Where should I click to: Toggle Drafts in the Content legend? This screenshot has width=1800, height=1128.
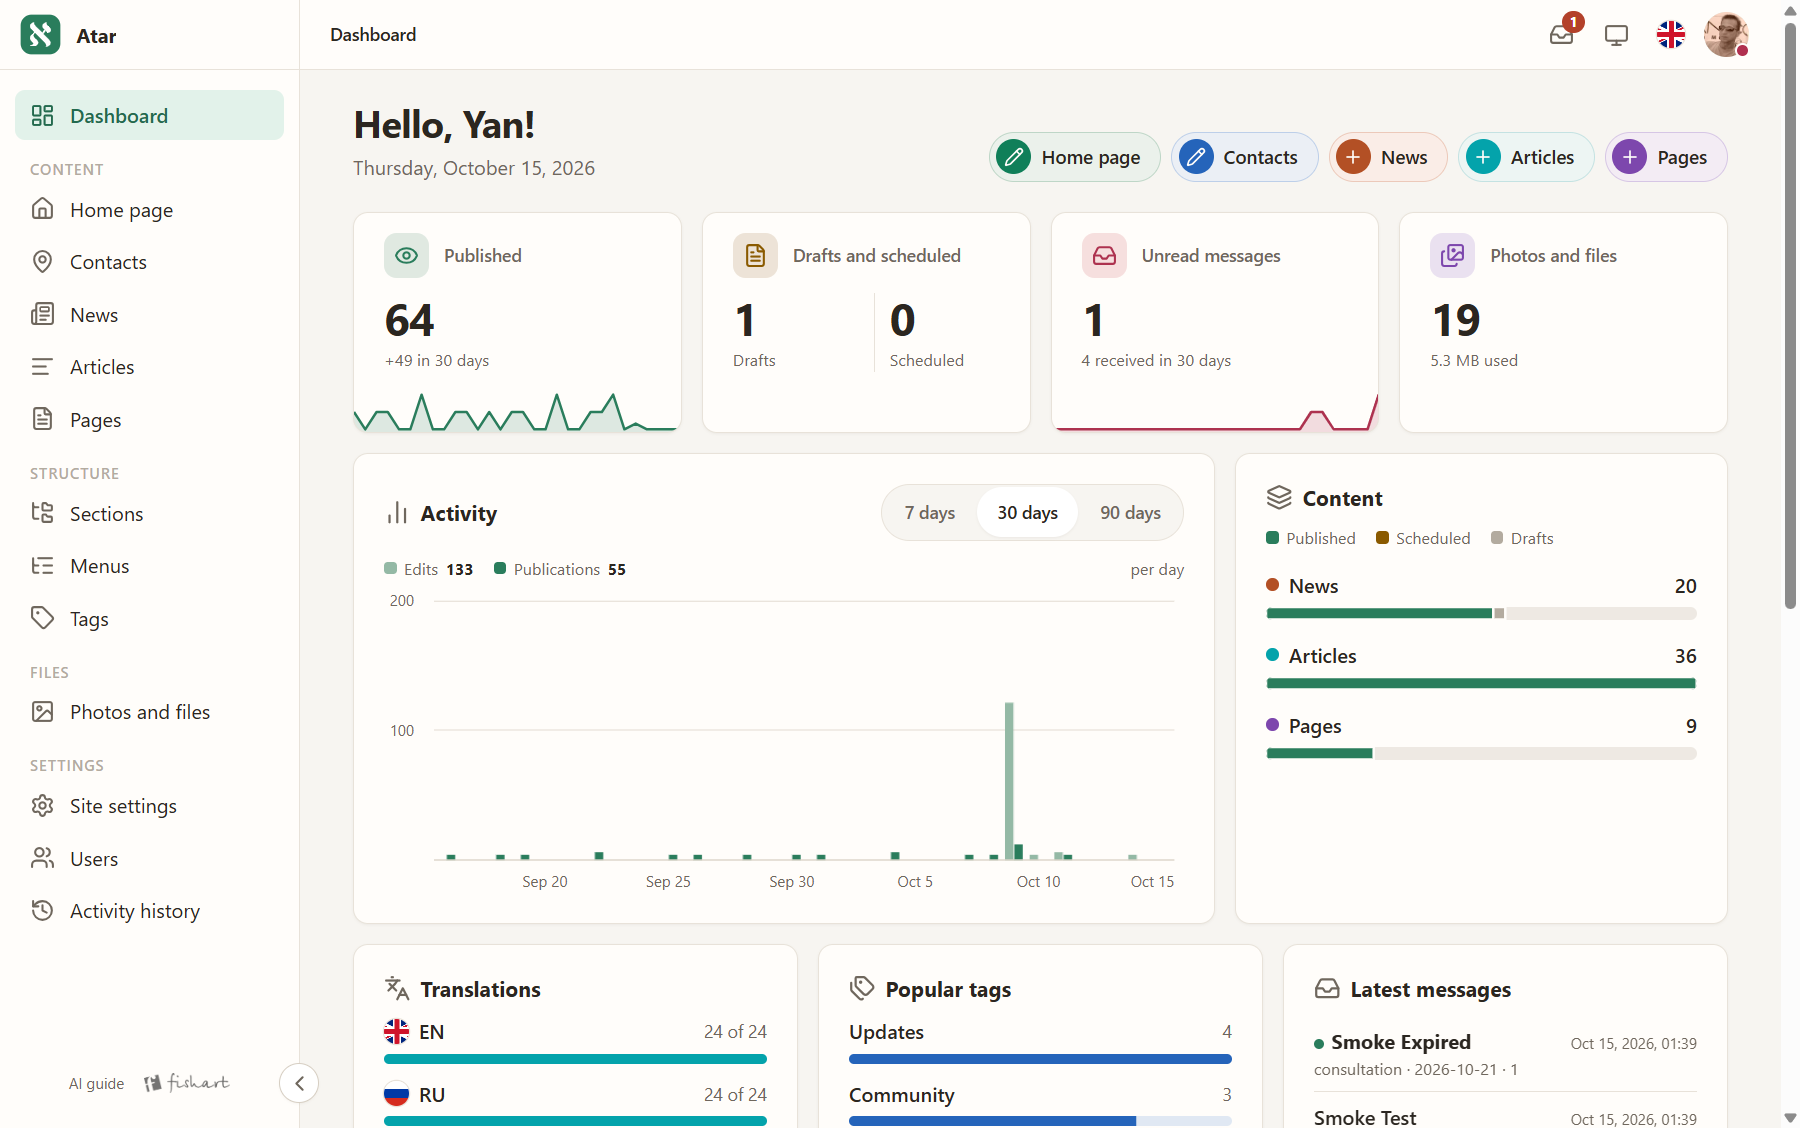1522,538
